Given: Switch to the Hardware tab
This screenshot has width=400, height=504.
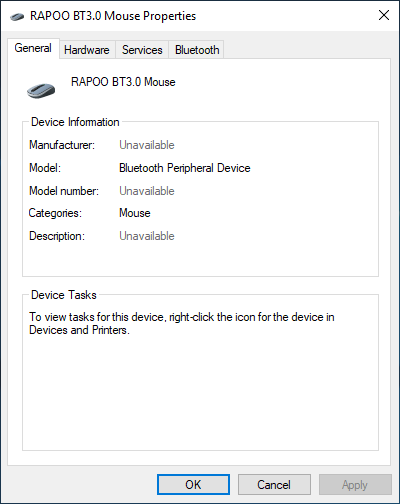Looking at the screenshot, I should [x=87, y=50].
